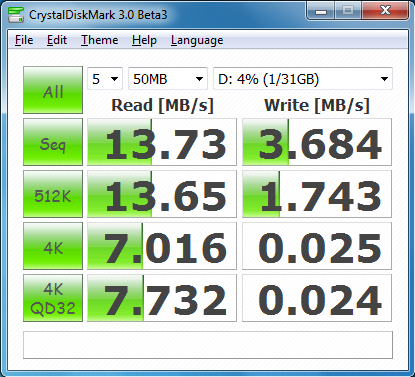Screen dimensions: 415x377
Task: Click the 4K write result 0.025
Action: pos(317,246)
